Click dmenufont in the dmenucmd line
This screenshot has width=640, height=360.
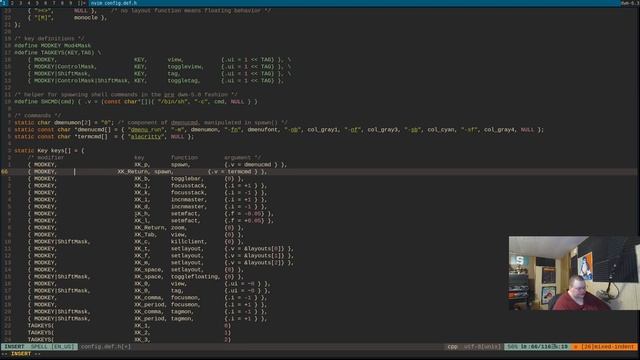tap(262, 129)
